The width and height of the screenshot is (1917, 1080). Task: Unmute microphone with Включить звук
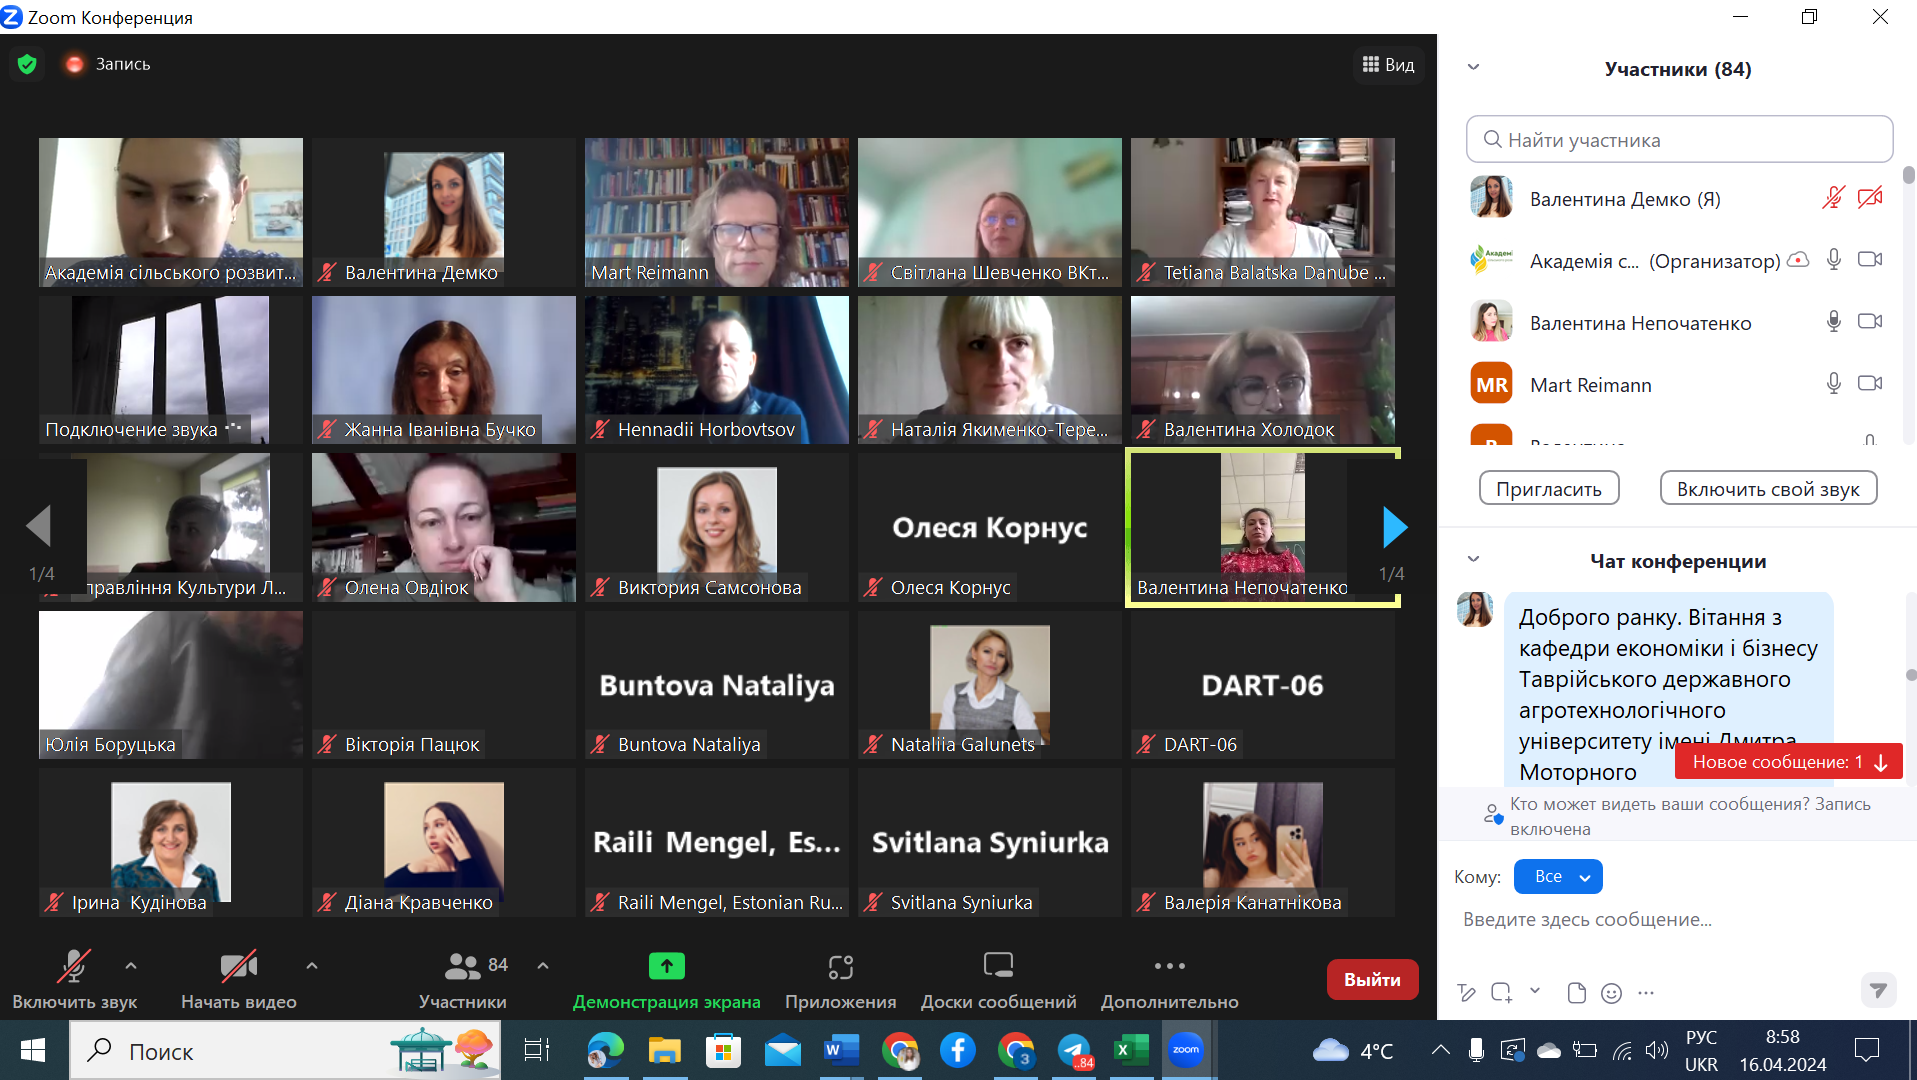coord(74,967)
